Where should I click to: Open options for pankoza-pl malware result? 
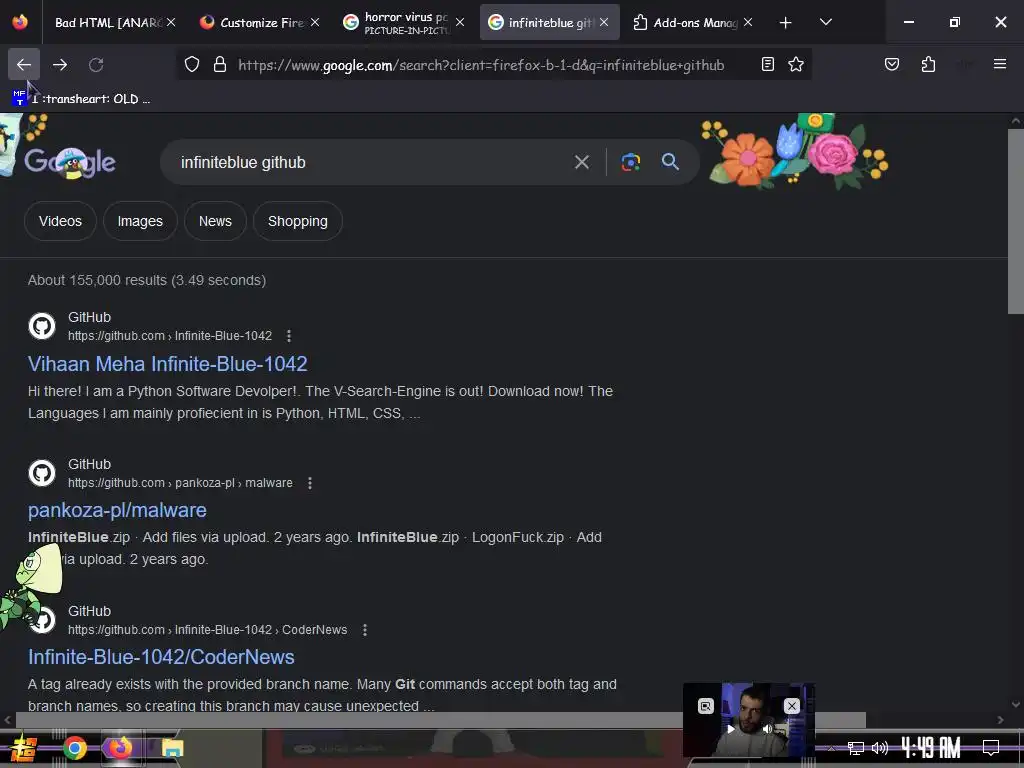(x=310, y=483)
